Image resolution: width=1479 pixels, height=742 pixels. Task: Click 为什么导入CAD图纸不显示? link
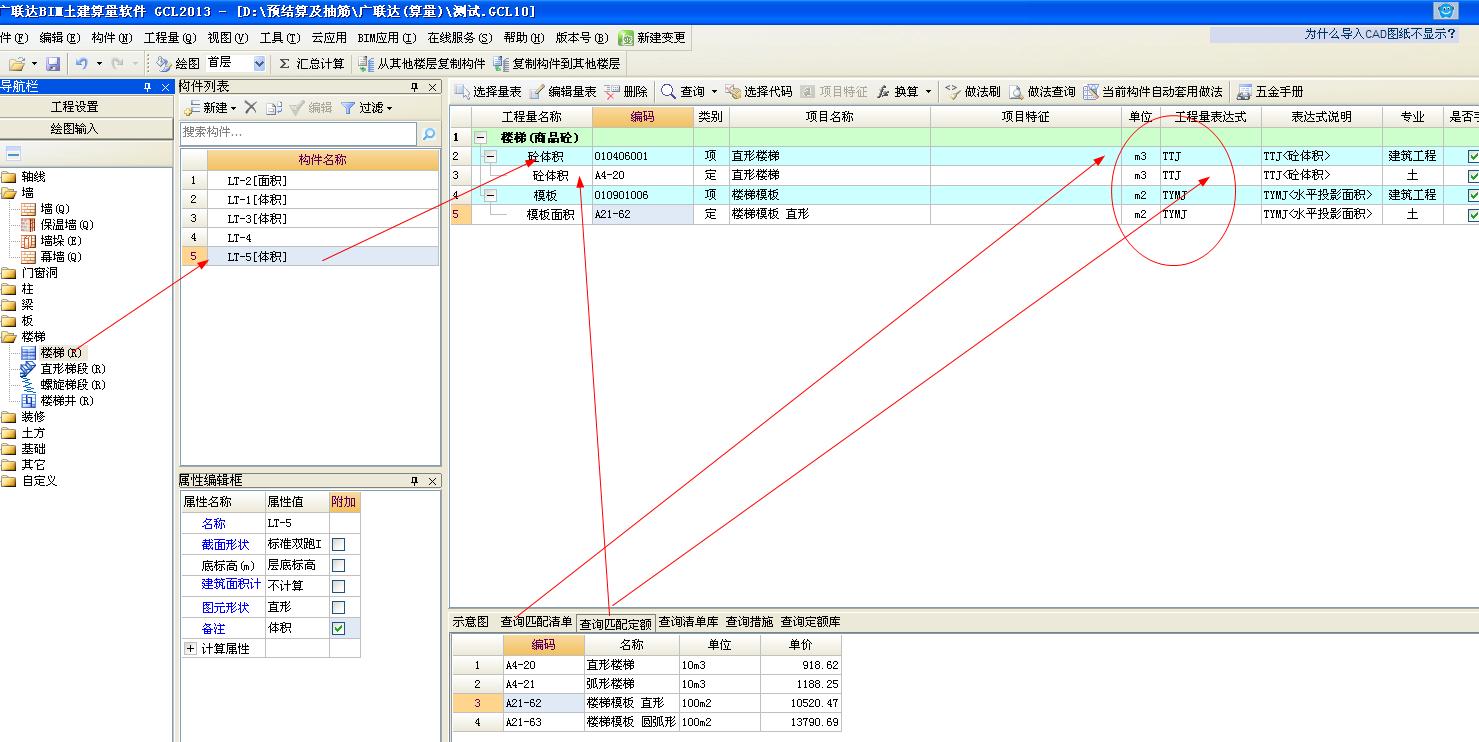point(1381,34)
